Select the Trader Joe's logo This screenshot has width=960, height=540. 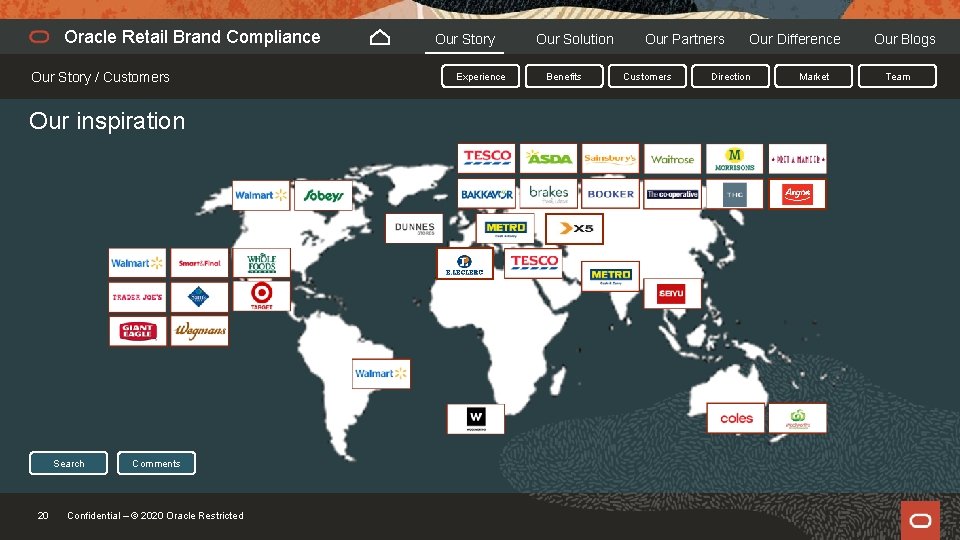(137, 297)
